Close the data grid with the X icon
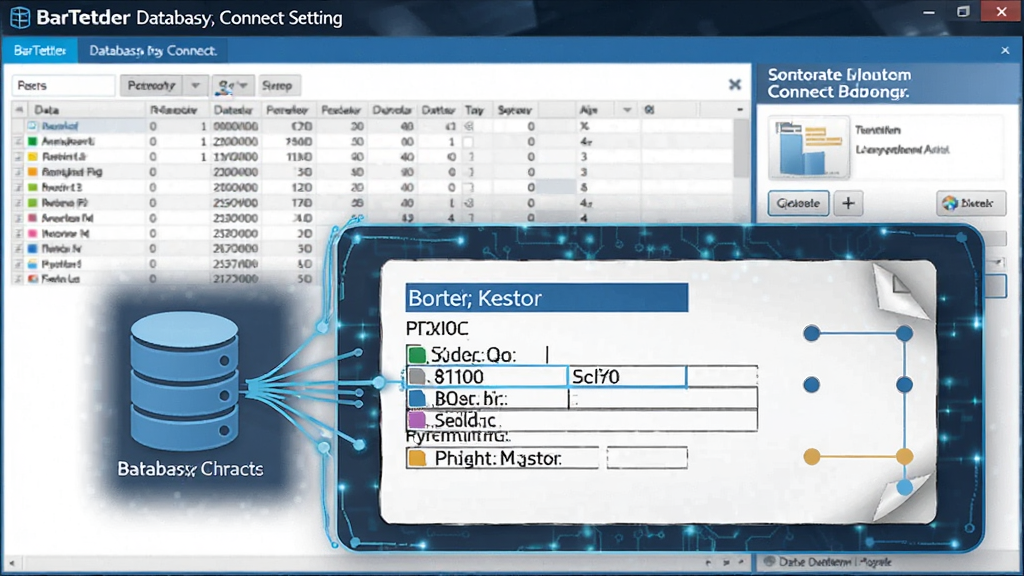Viewport: 1024px width, 576px height. (735, 84)
